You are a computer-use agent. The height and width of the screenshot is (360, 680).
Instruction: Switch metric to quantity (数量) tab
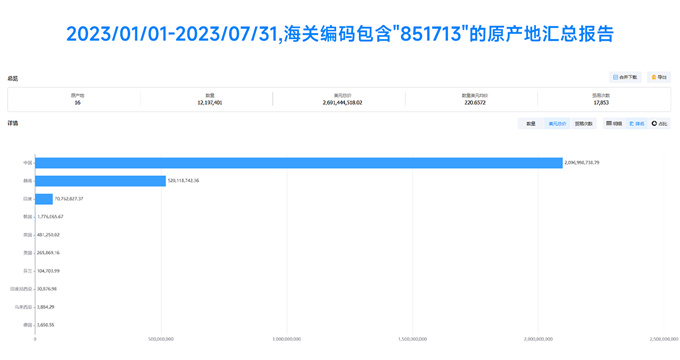(x=531, y=124)
